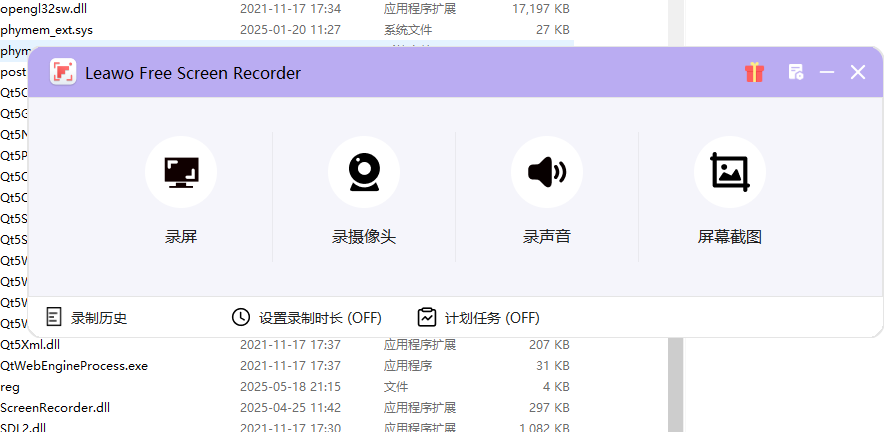The width and height of the screenshot is (888, 432).
Task: Click the 录声音 label
Action: [547, 237]
